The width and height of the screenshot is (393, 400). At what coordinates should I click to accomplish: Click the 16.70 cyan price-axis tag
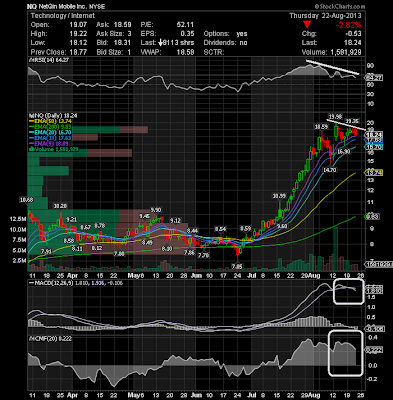[x=374, y=147]
